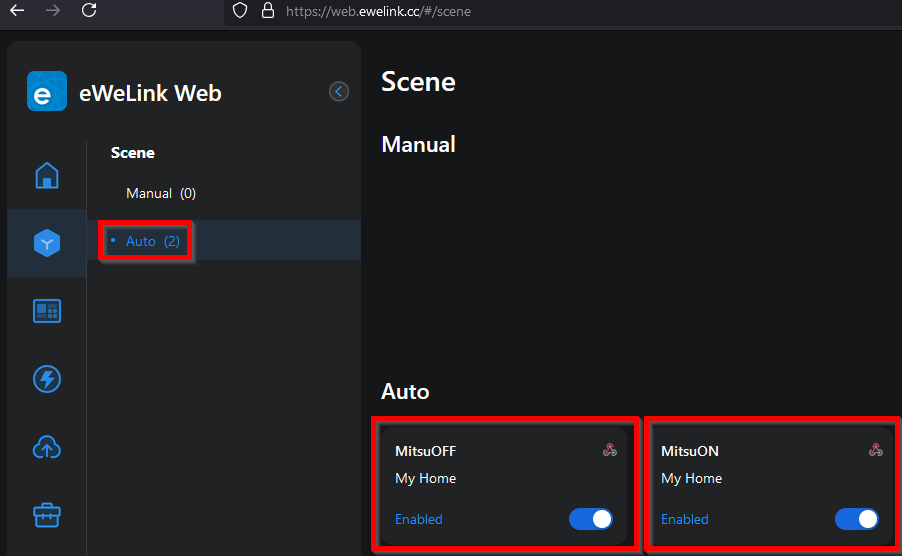Reload the page with browser refresh button

click(89, 11)
